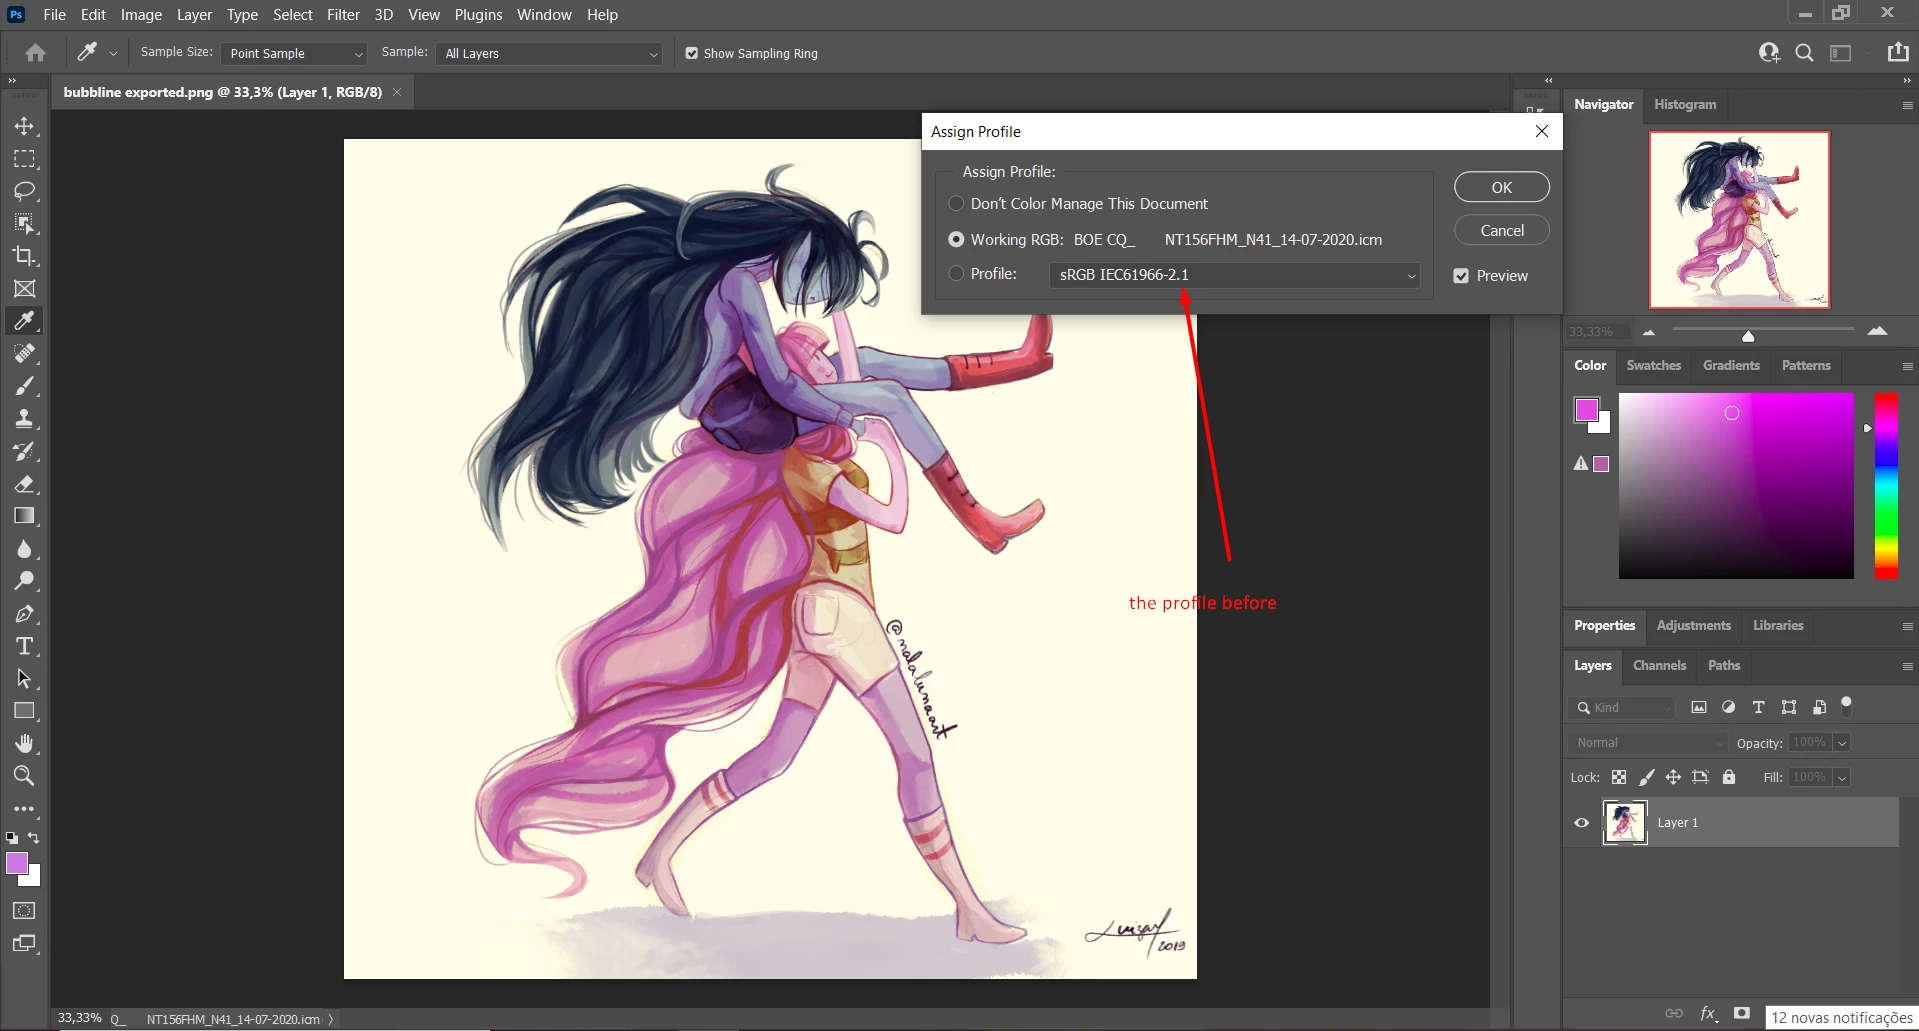This screenshot has height=1031, width=1919.
Task: Click the foreground color swatch in toolbox
Action: click(17, 864)
